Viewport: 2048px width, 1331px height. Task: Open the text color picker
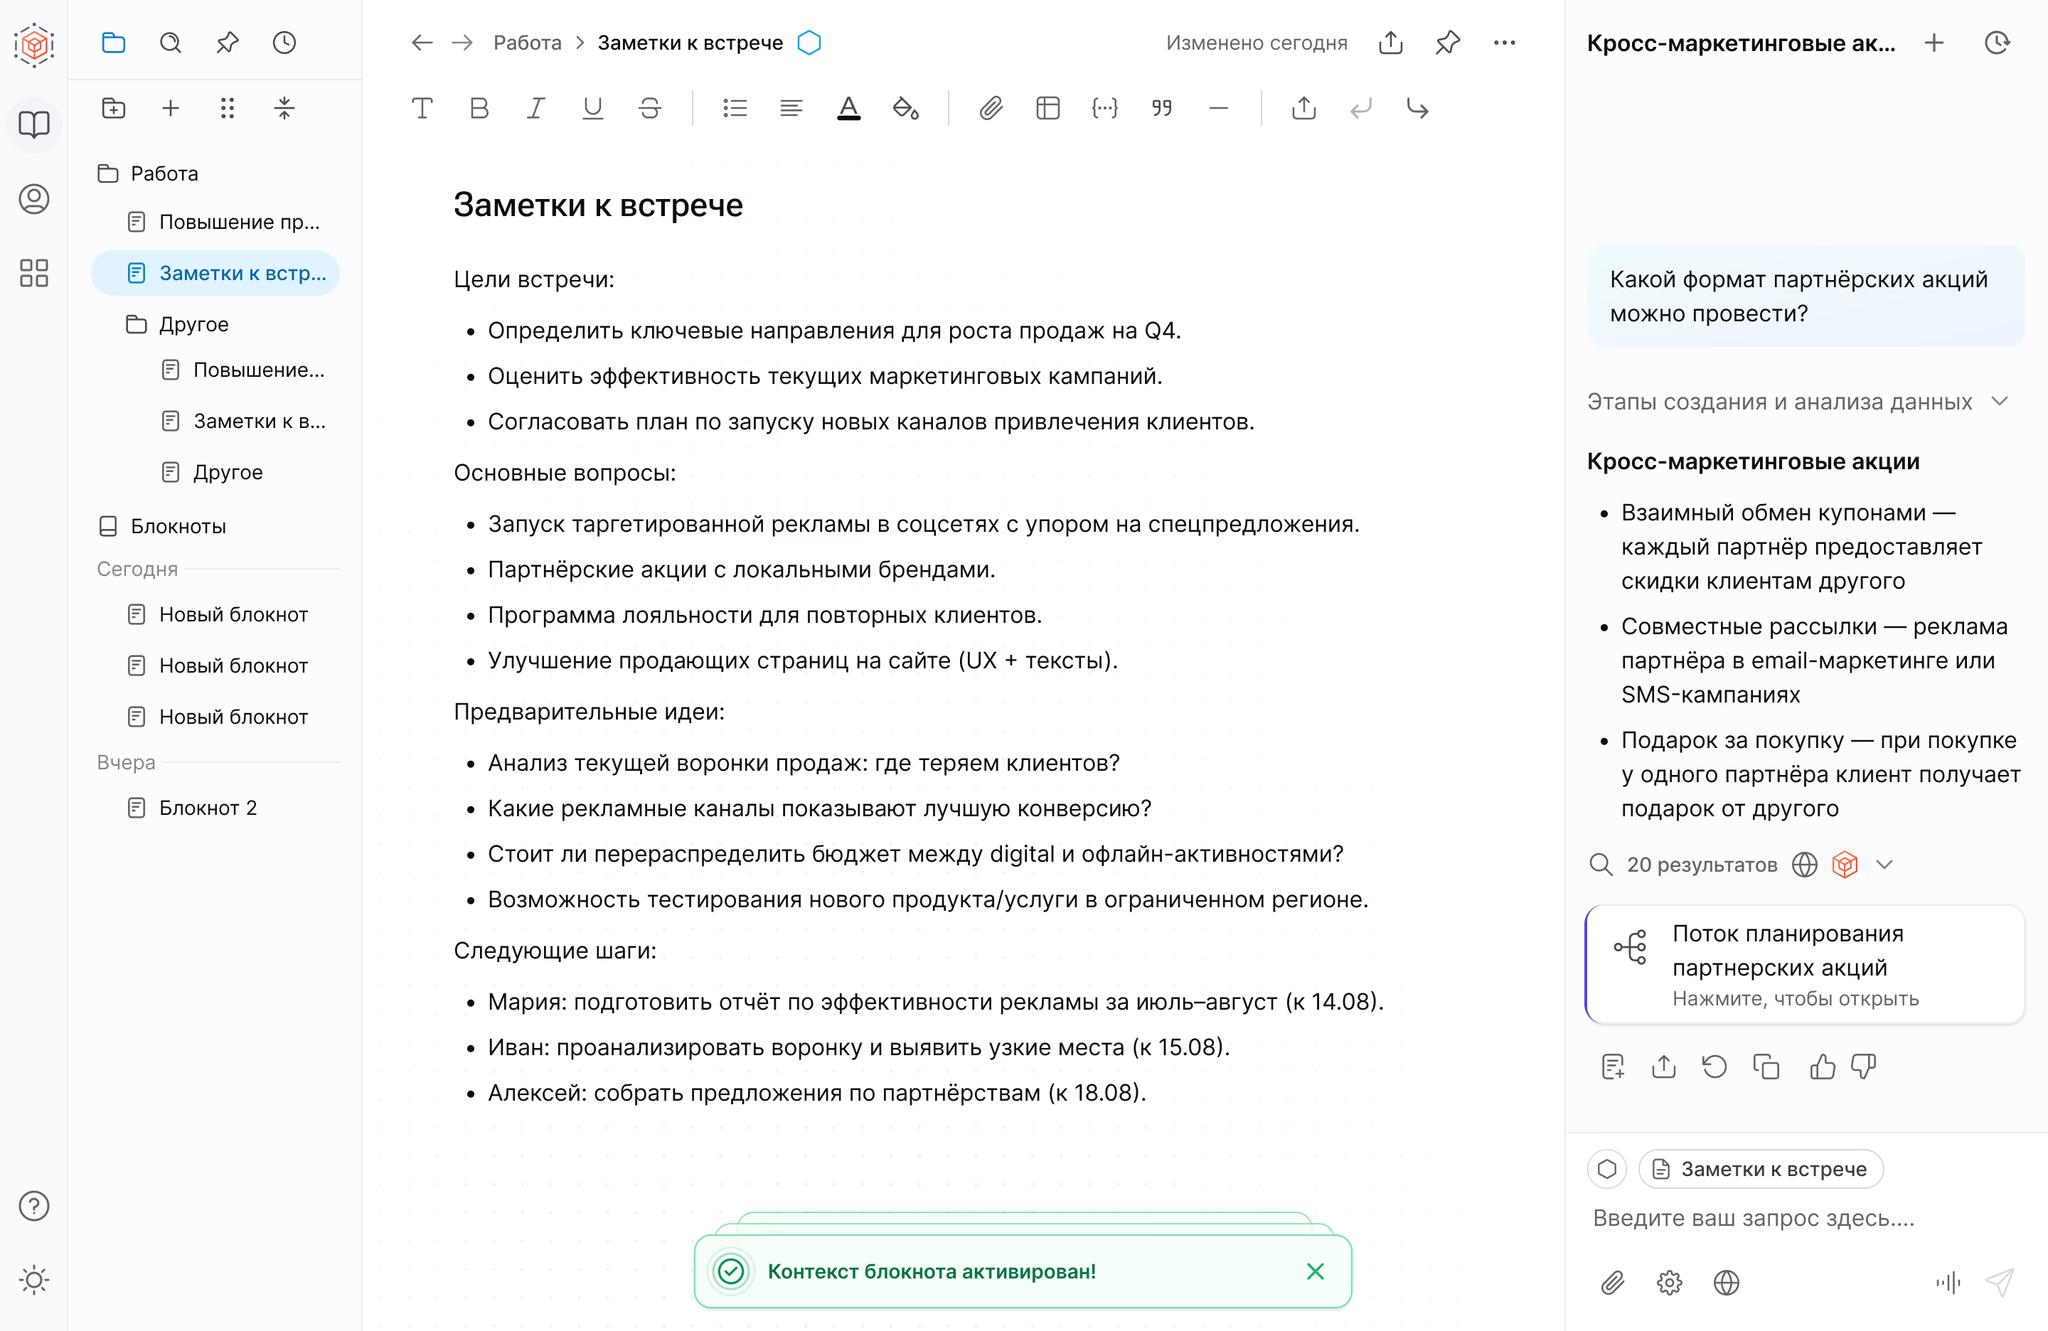click(848, 109)
